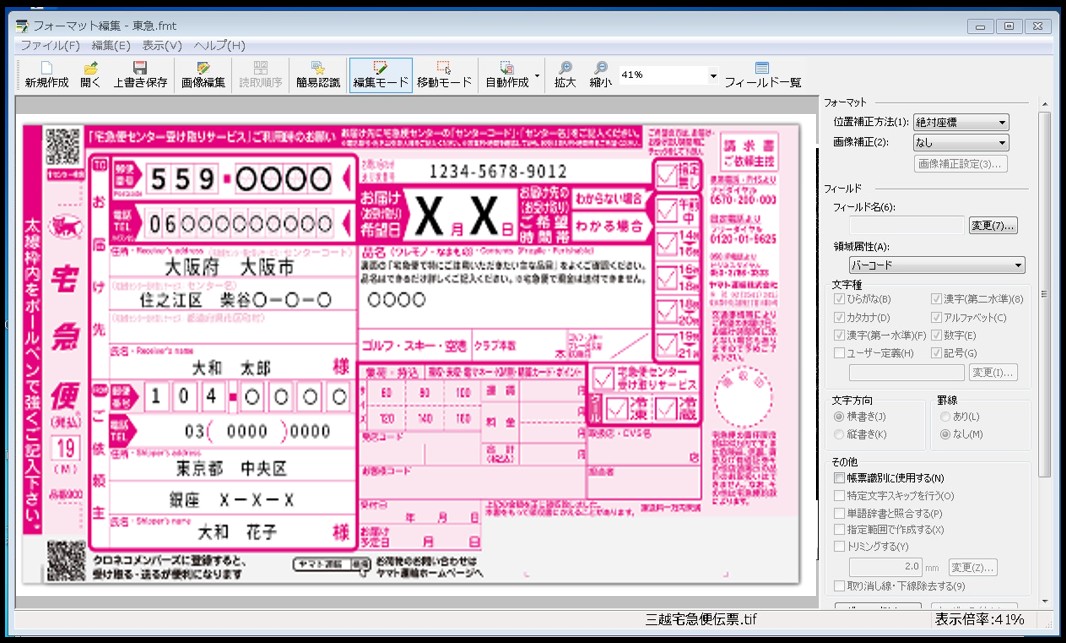1066x643 pixels.
Task: Minimize the フォーマット編集 window
Action: [x=980, y=27]
